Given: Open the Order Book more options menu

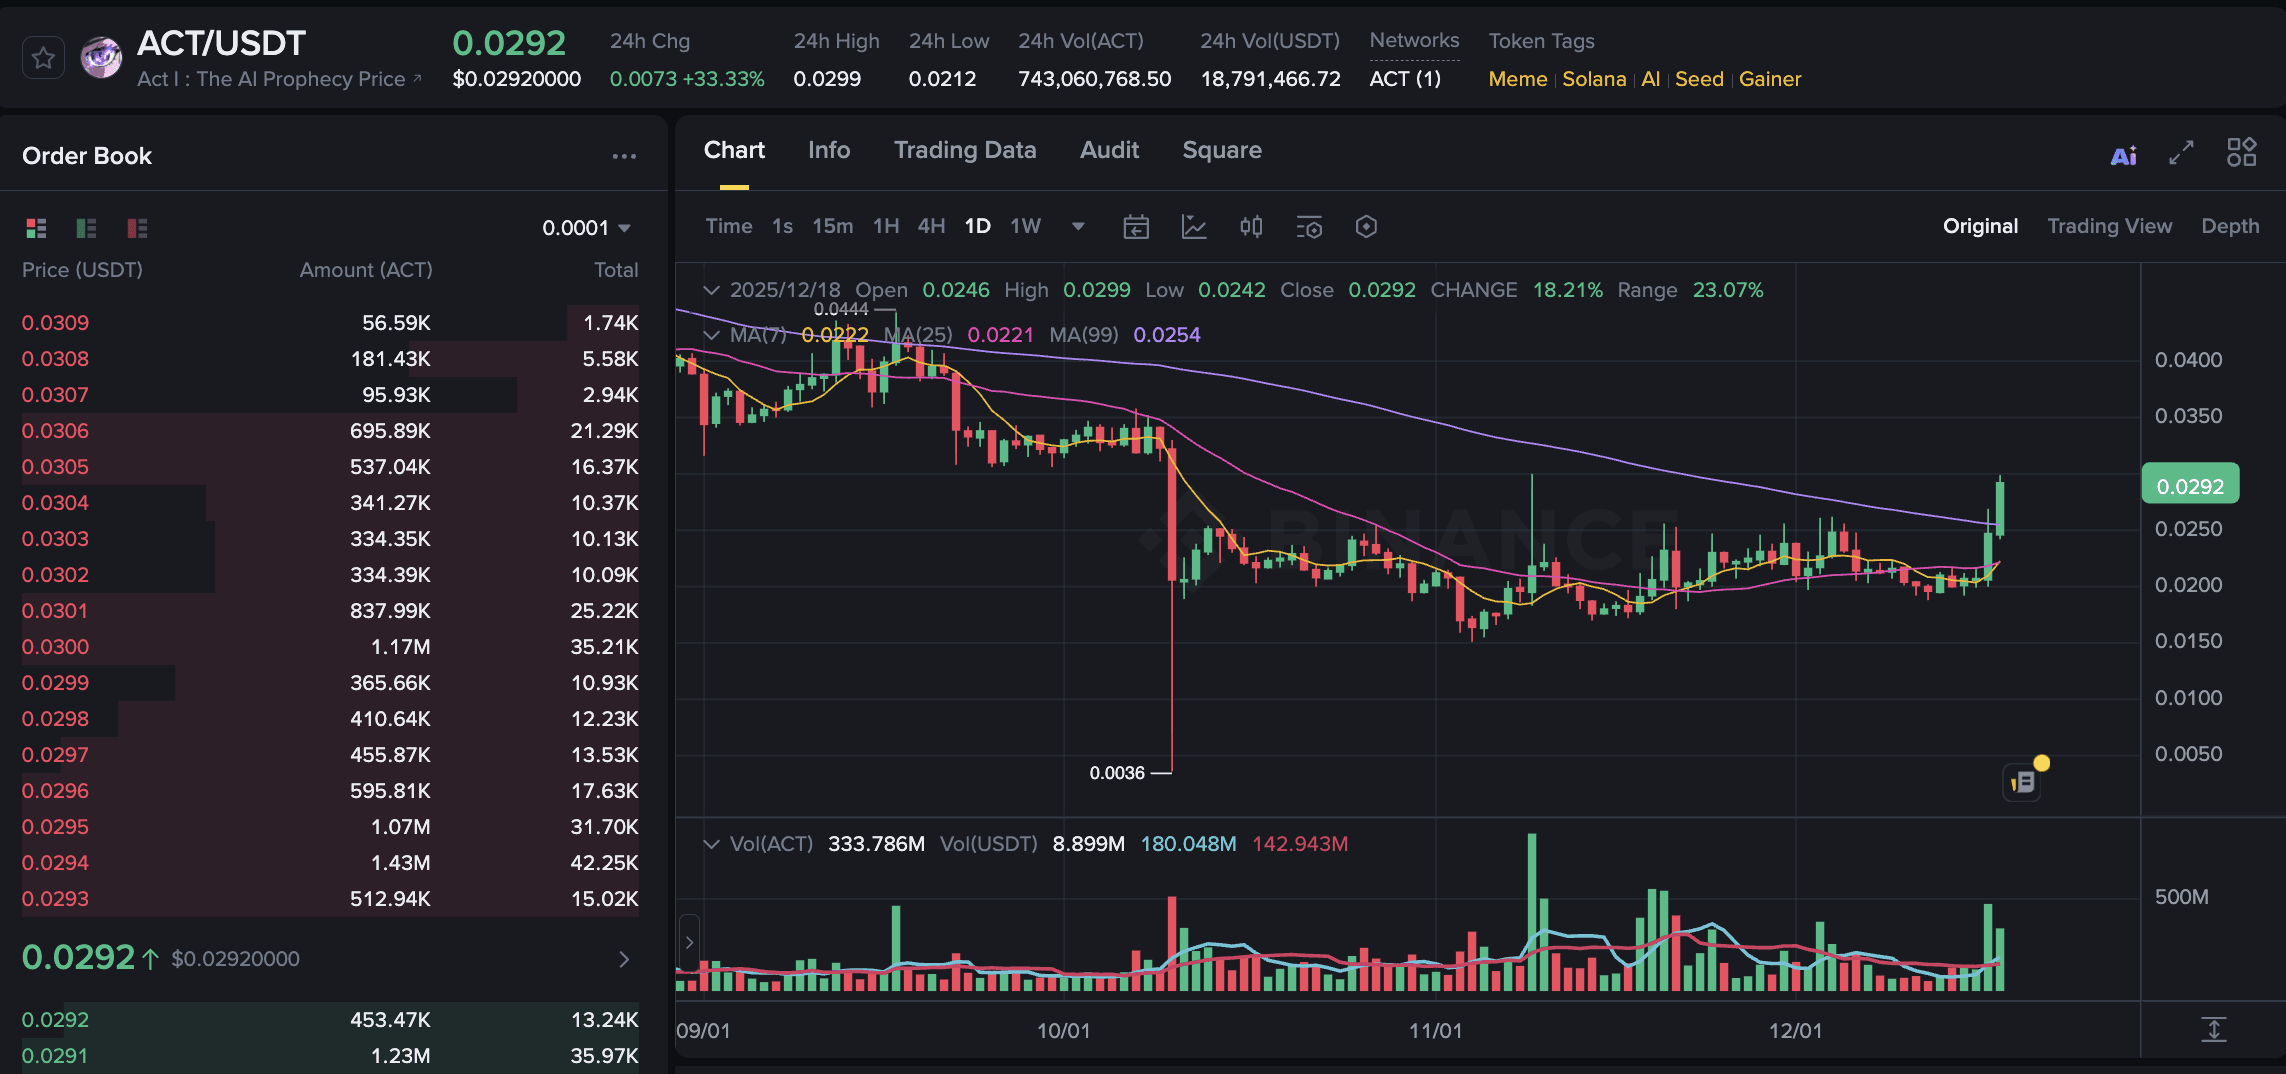Looking at the screenshot, I should pos(624,156).
